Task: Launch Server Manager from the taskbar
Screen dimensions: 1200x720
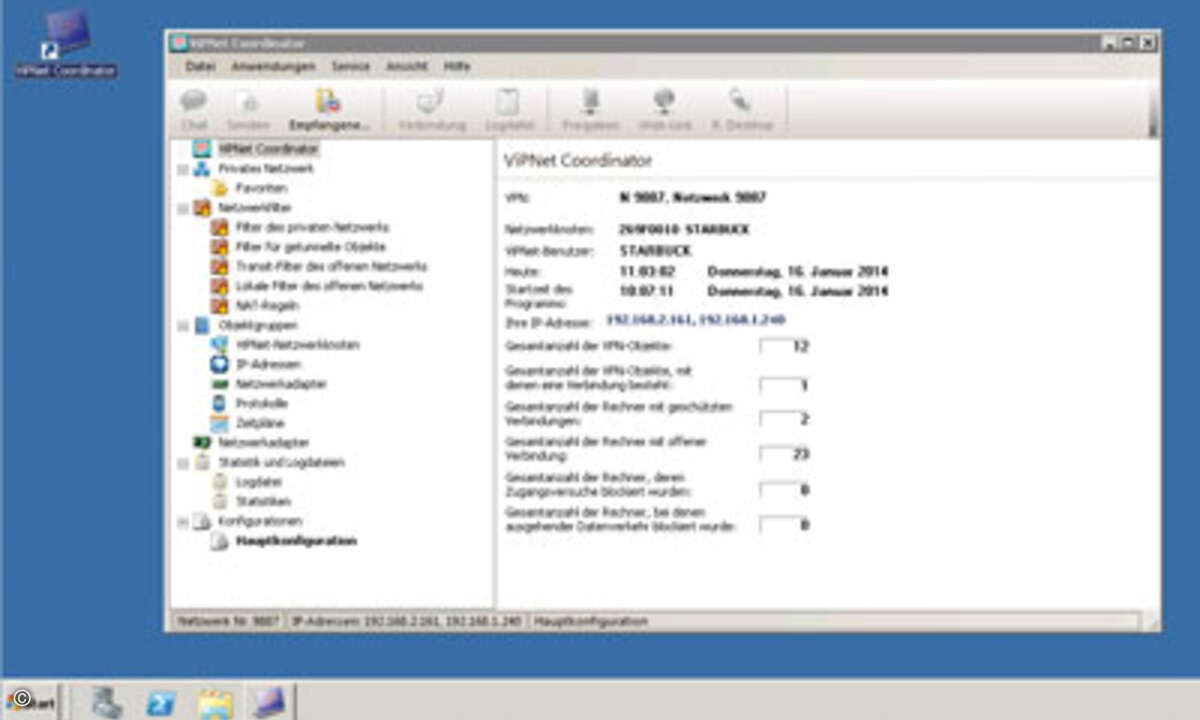Action: pyautogui.click(x=107, y=702)
